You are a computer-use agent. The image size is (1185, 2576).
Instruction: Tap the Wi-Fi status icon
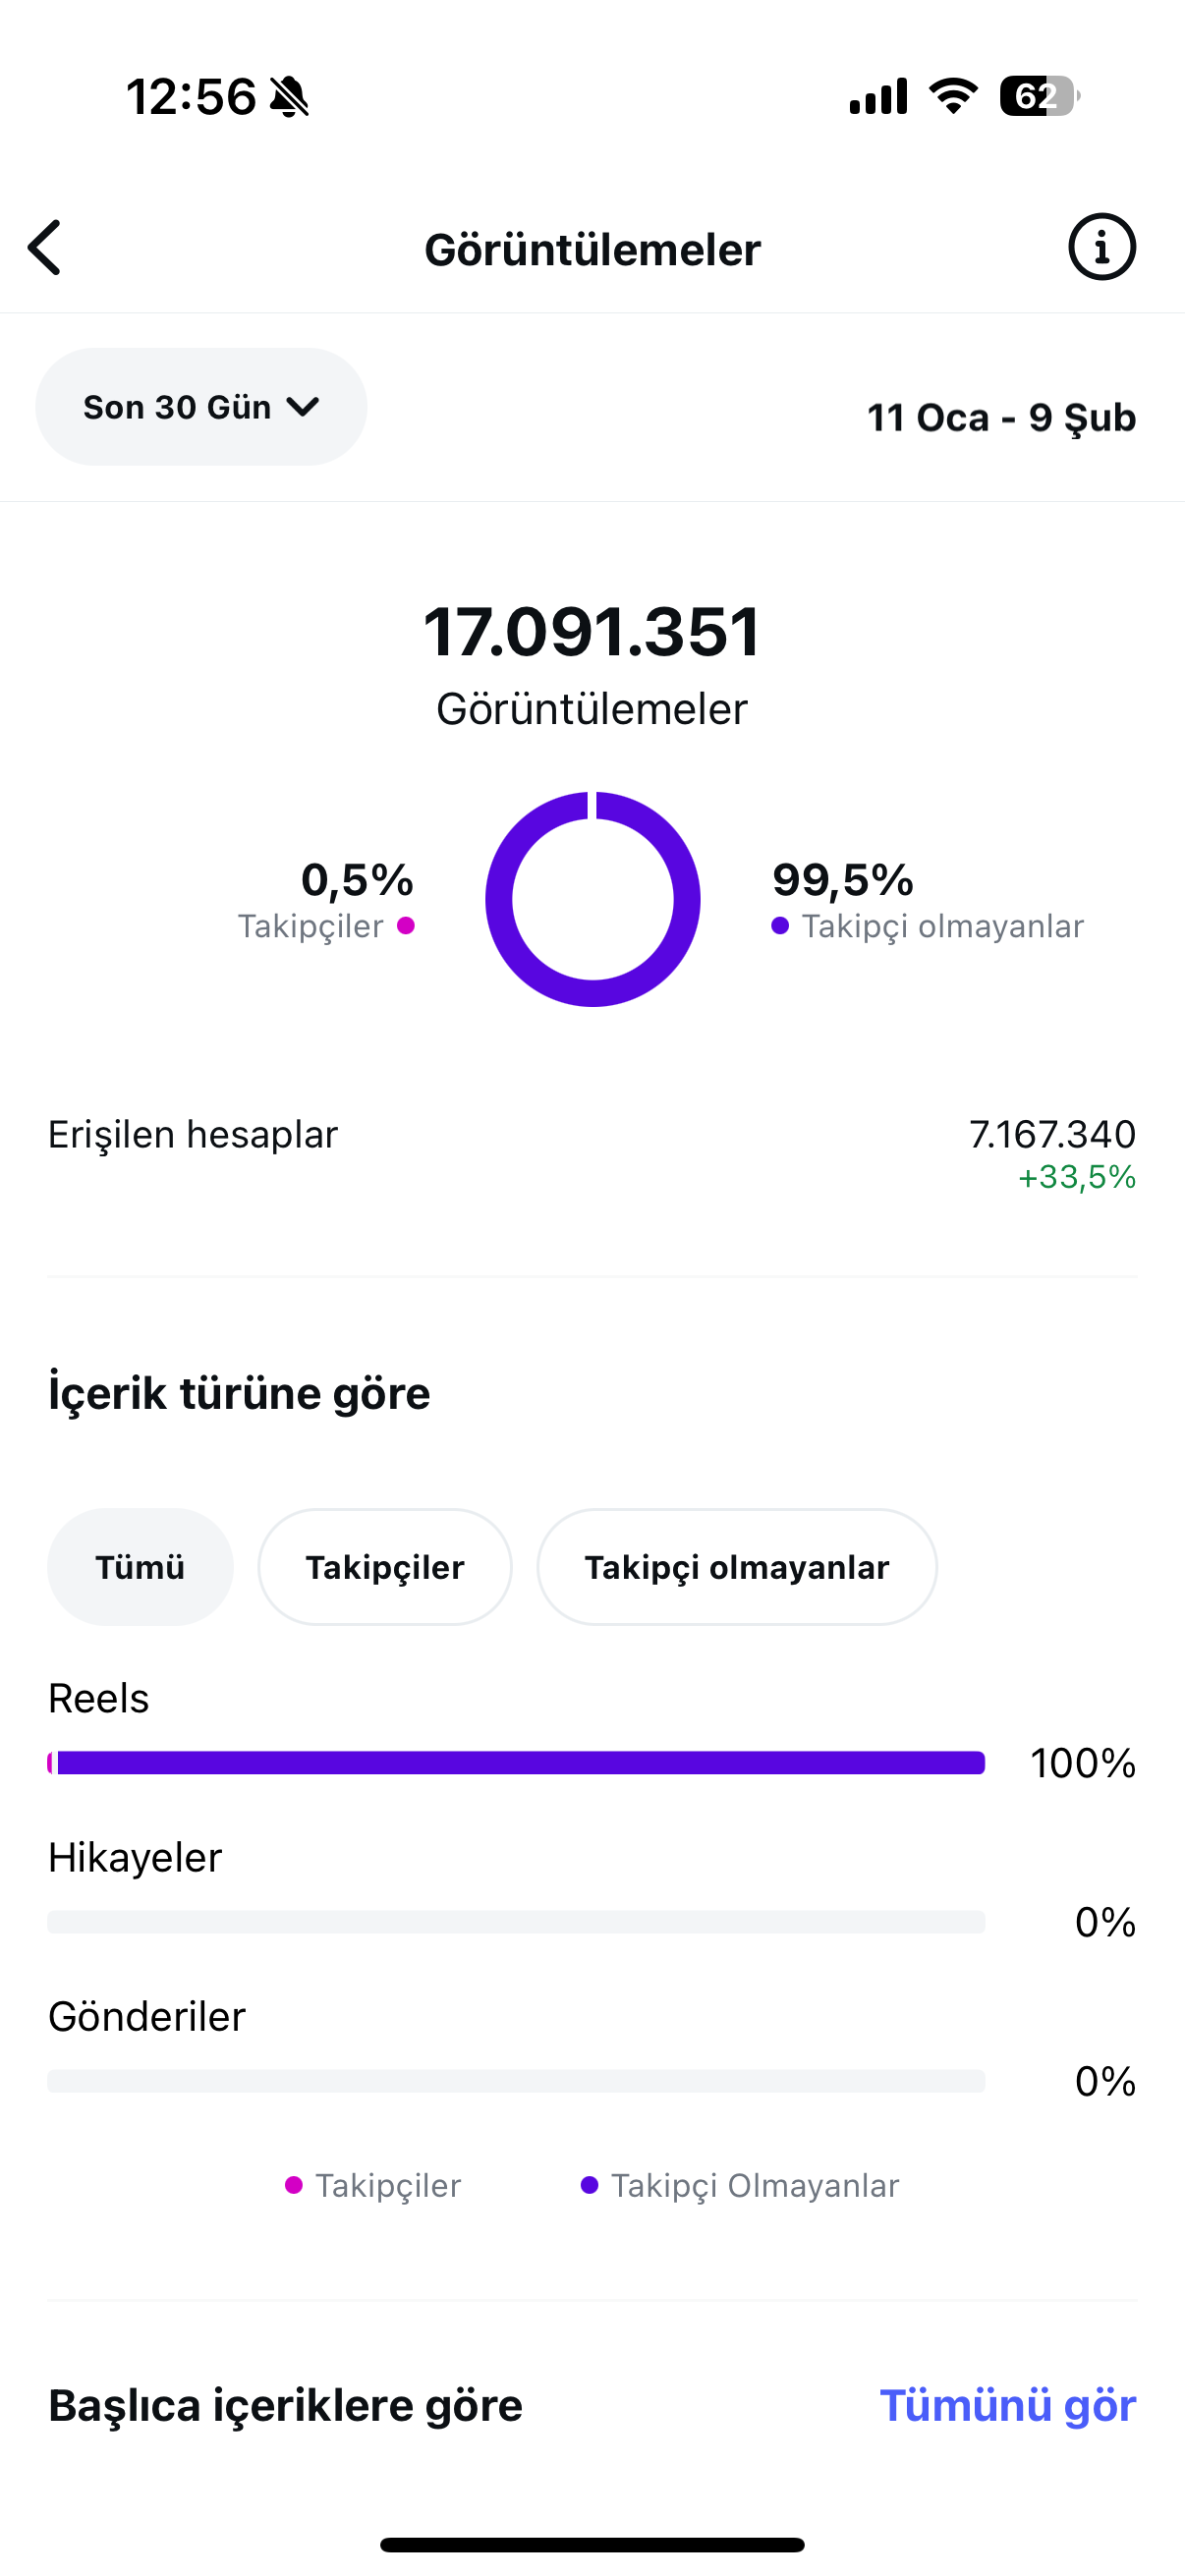click(953, 96)
